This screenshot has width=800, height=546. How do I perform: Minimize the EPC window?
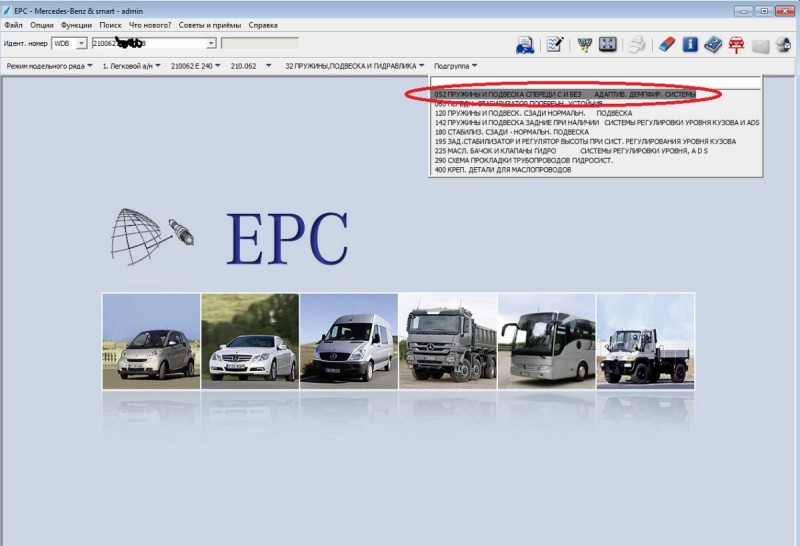(x=743, y=10)
